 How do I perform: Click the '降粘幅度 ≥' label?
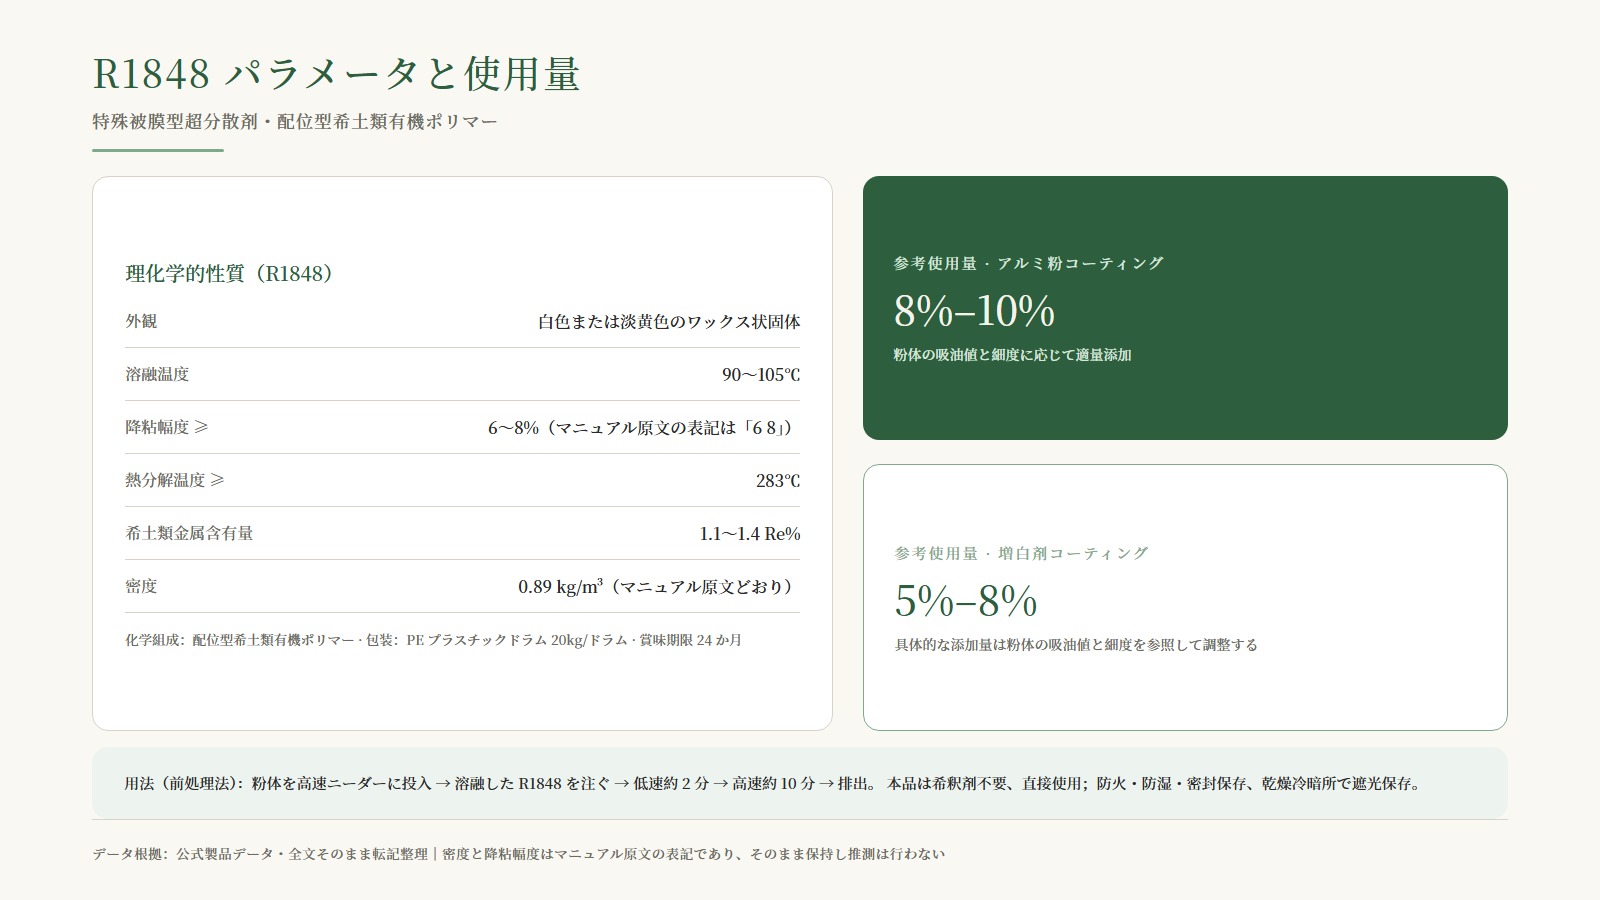click(167, 427)
